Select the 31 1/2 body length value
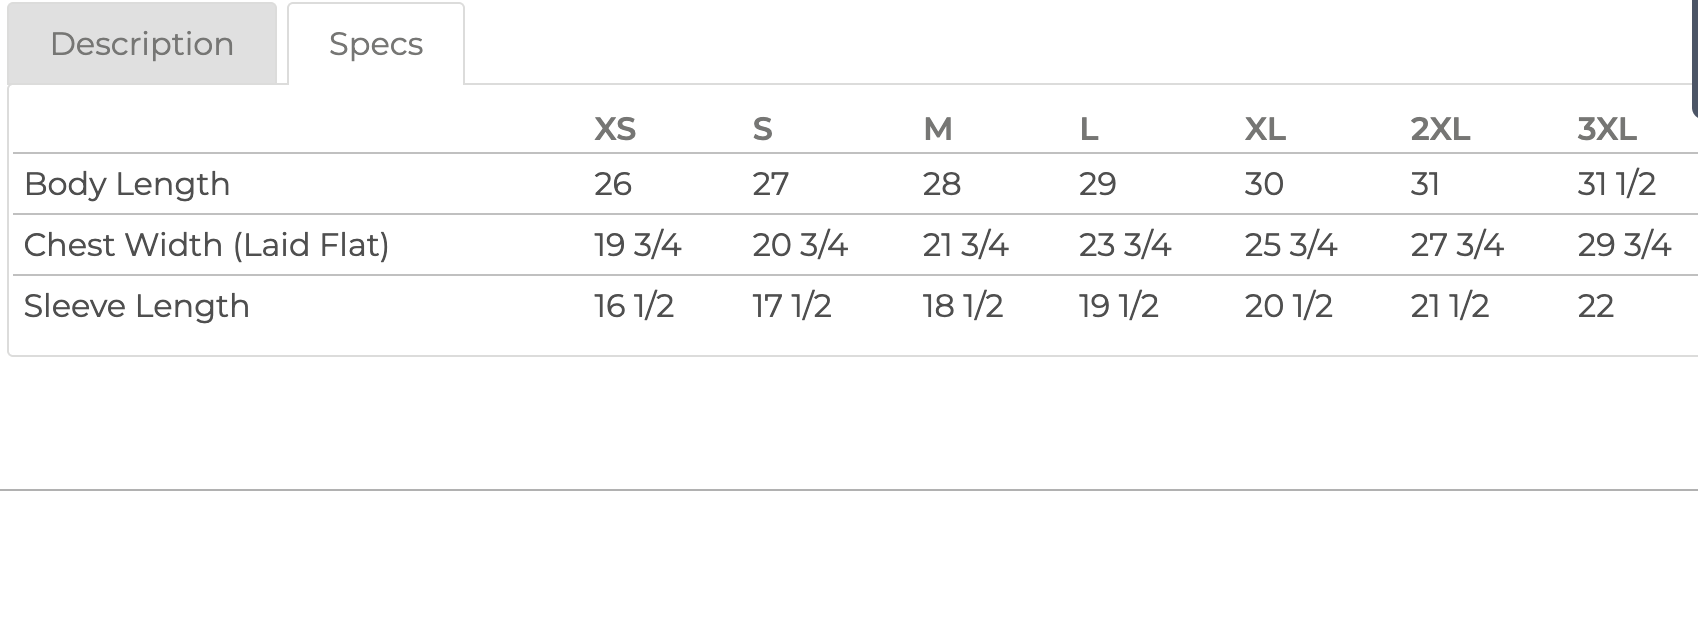Viewport: 1698px width, 618px height. 1616,184
